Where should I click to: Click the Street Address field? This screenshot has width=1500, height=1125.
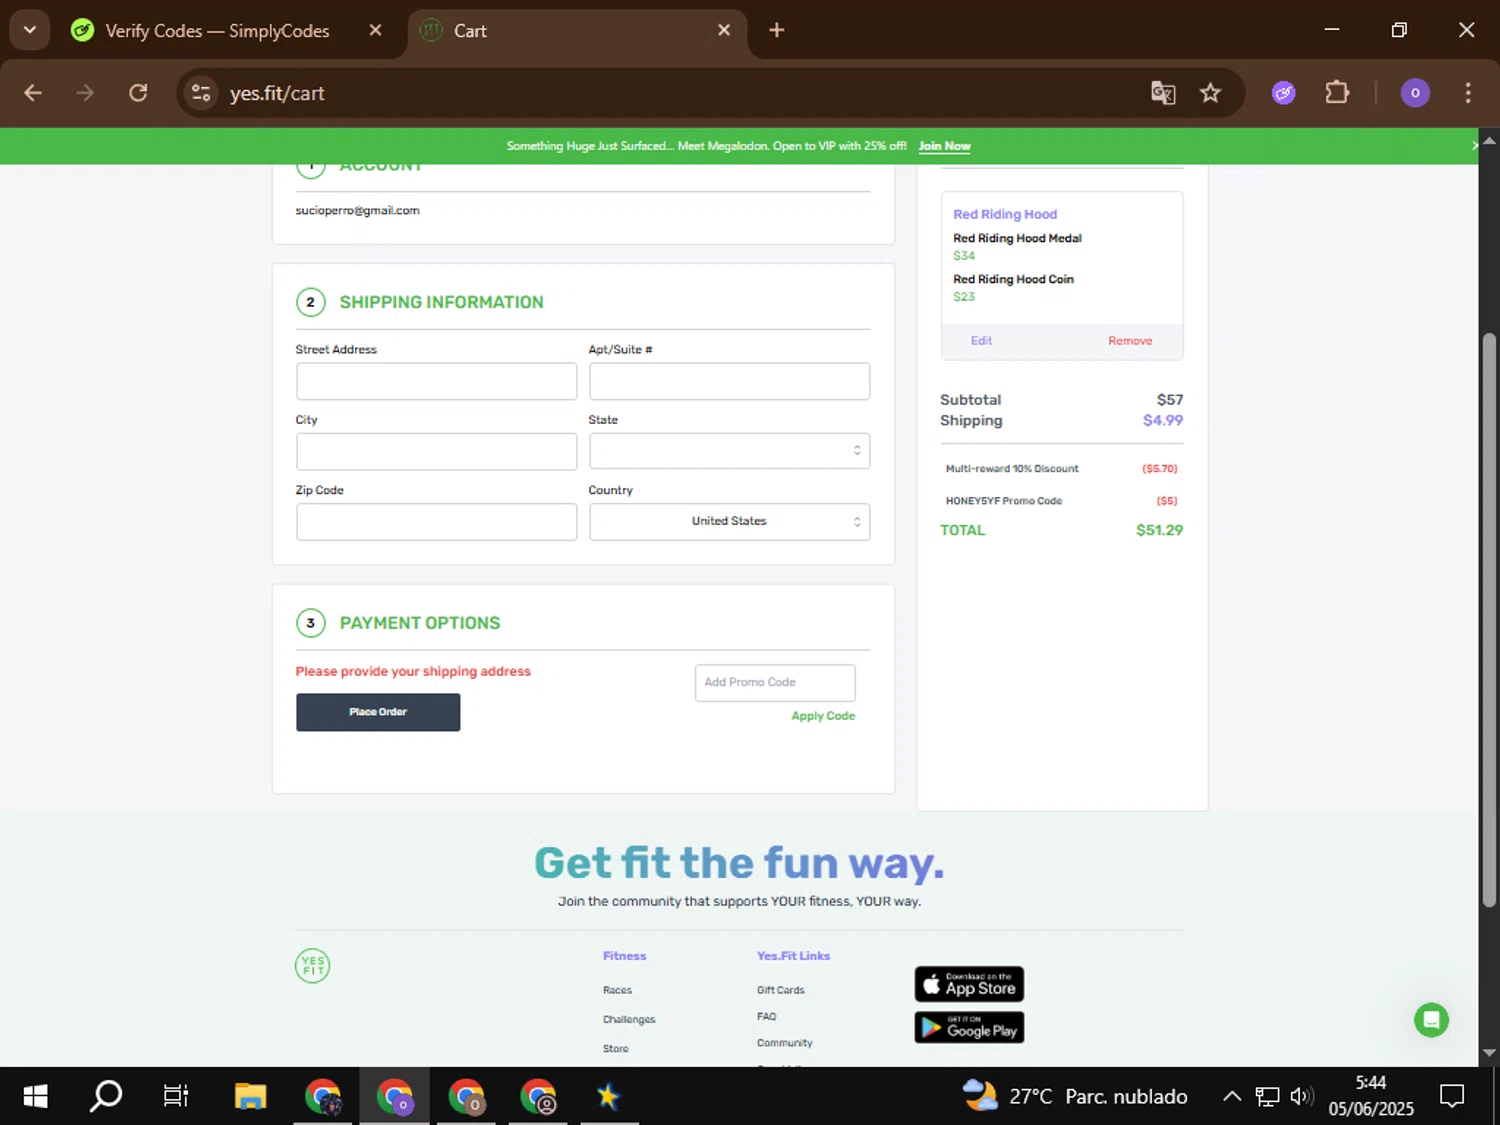click(x=436, y=381)
